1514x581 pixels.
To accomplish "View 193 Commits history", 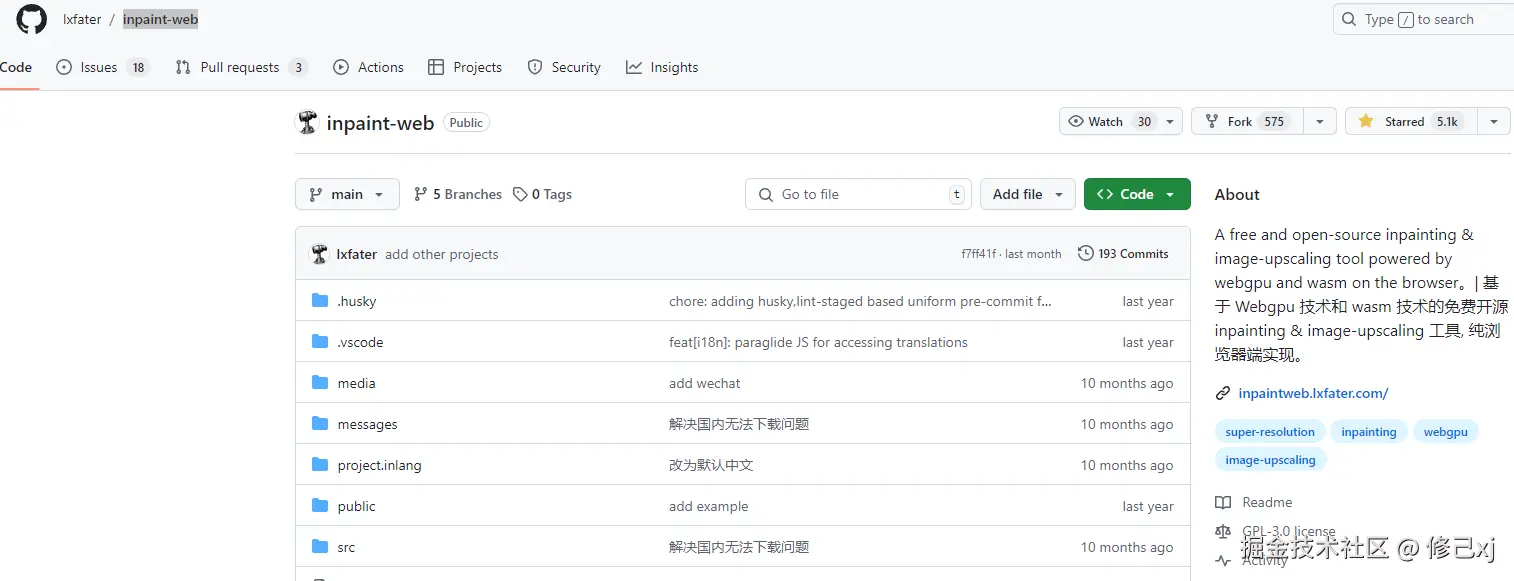I will click(x=1123, y=254).
